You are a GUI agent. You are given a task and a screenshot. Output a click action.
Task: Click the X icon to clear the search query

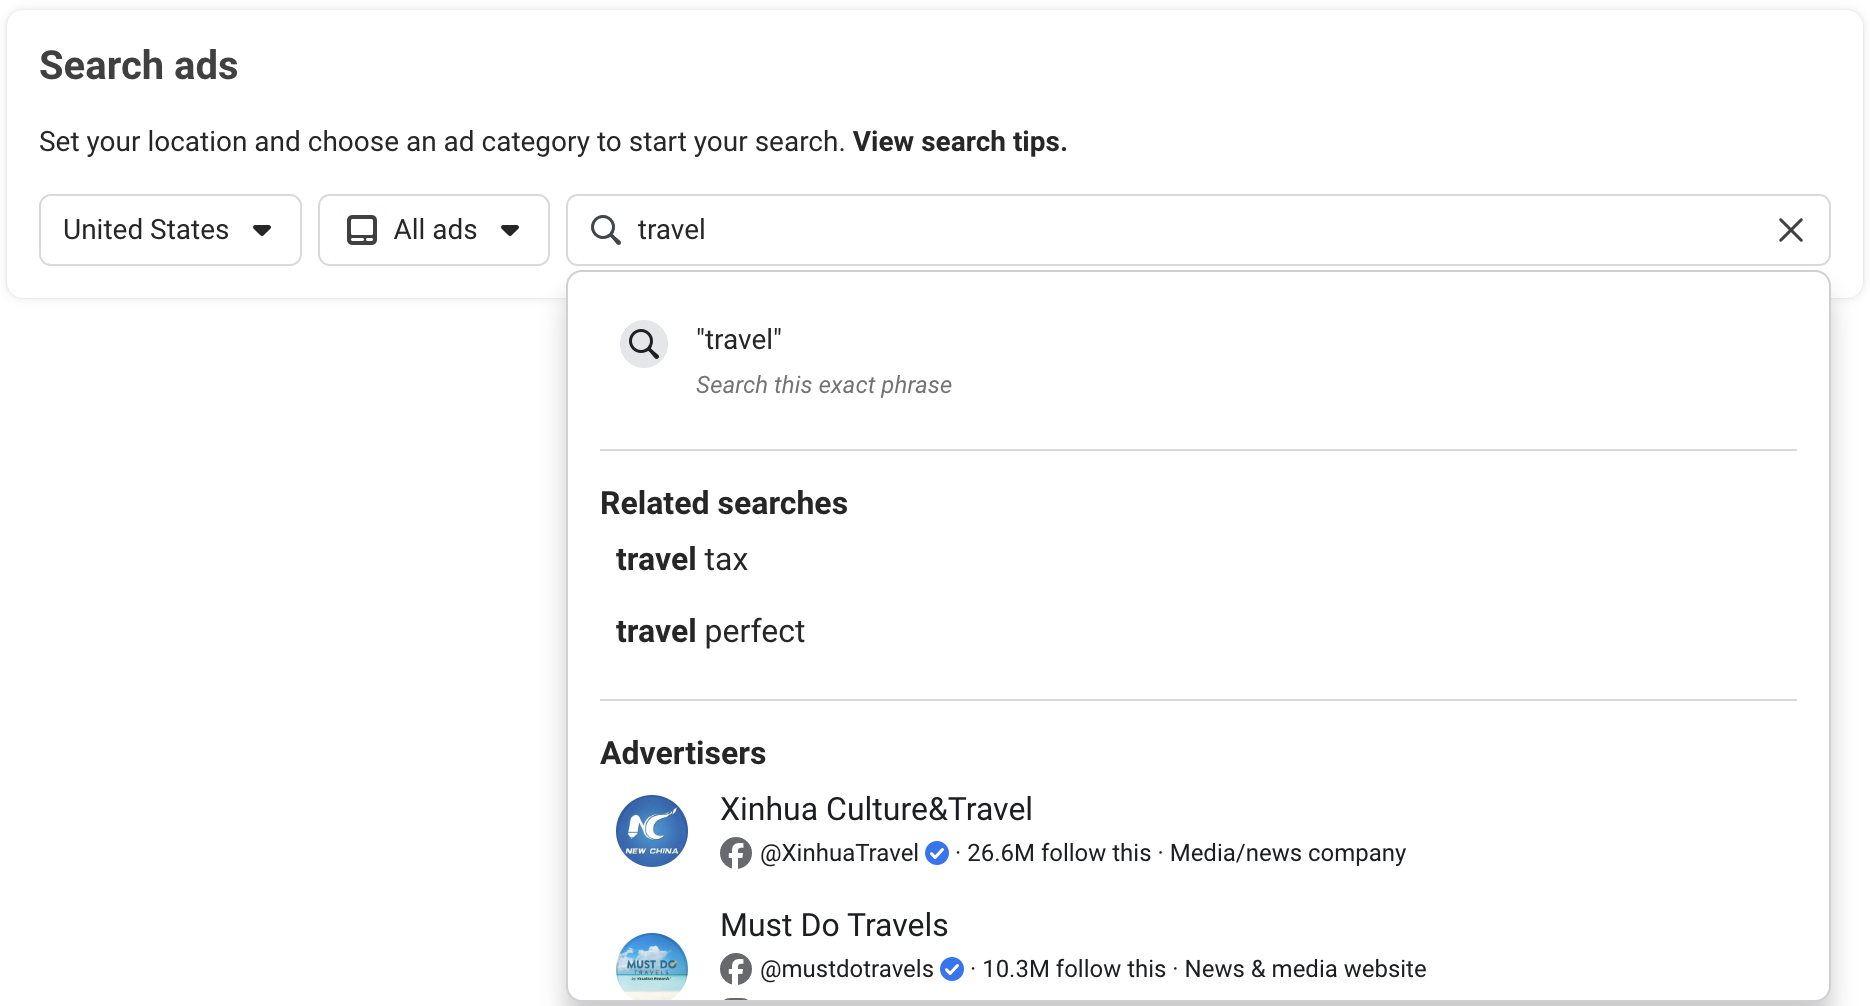click(x=1790, y=230)
